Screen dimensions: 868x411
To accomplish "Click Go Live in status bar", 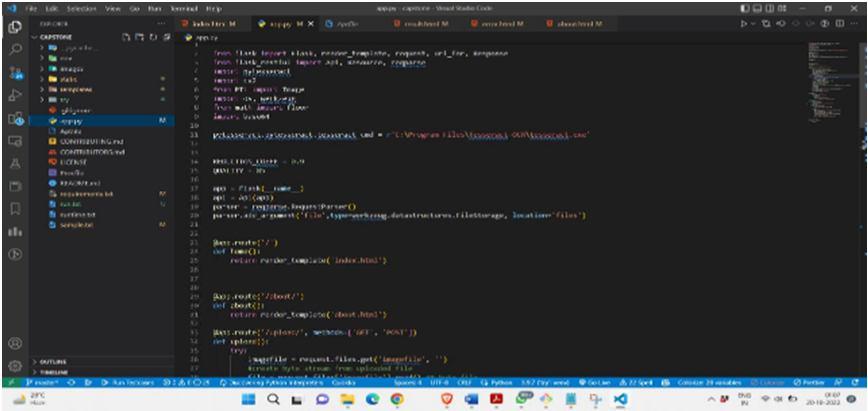I will [597, 383].
